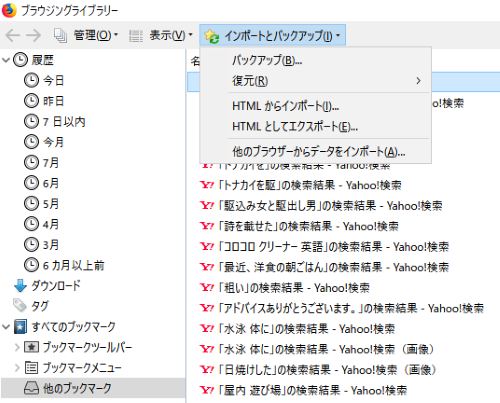Open 昨日 history

[x=53, y=101]
